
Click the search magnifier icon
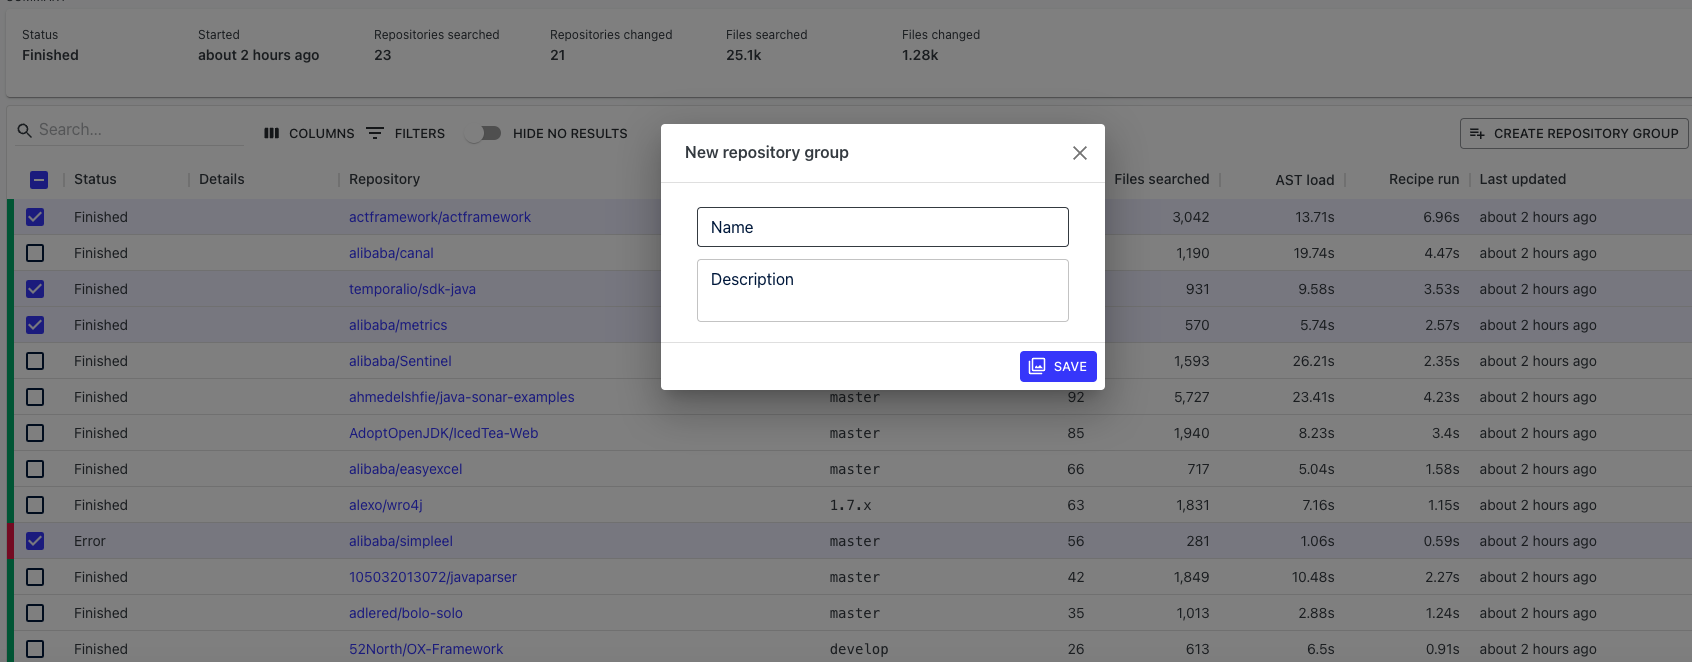[x=25, y=130]
